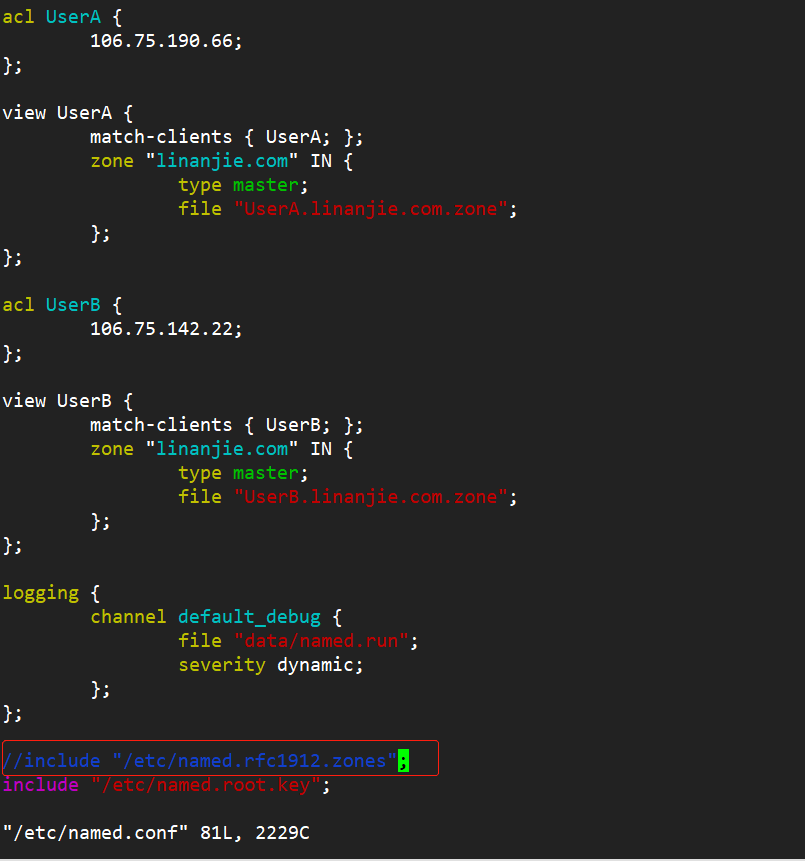
Task: Click the 'severity dynamic;' line
Action: (271, 665)
